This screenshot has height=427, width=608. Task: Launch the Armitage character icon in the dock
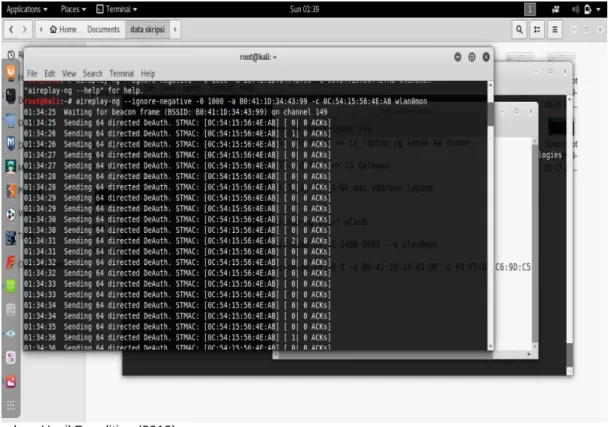(11, 167)
